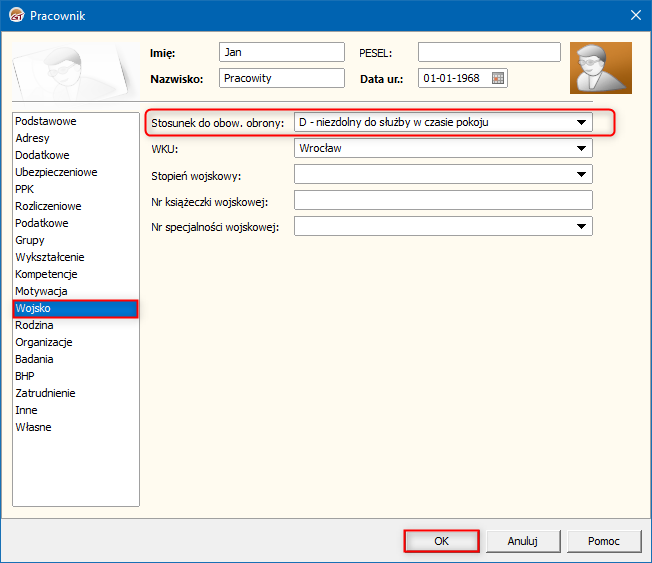This screenshot has width=652, height=563.
Task: Open the Podatkowe section
Action: 76,223
